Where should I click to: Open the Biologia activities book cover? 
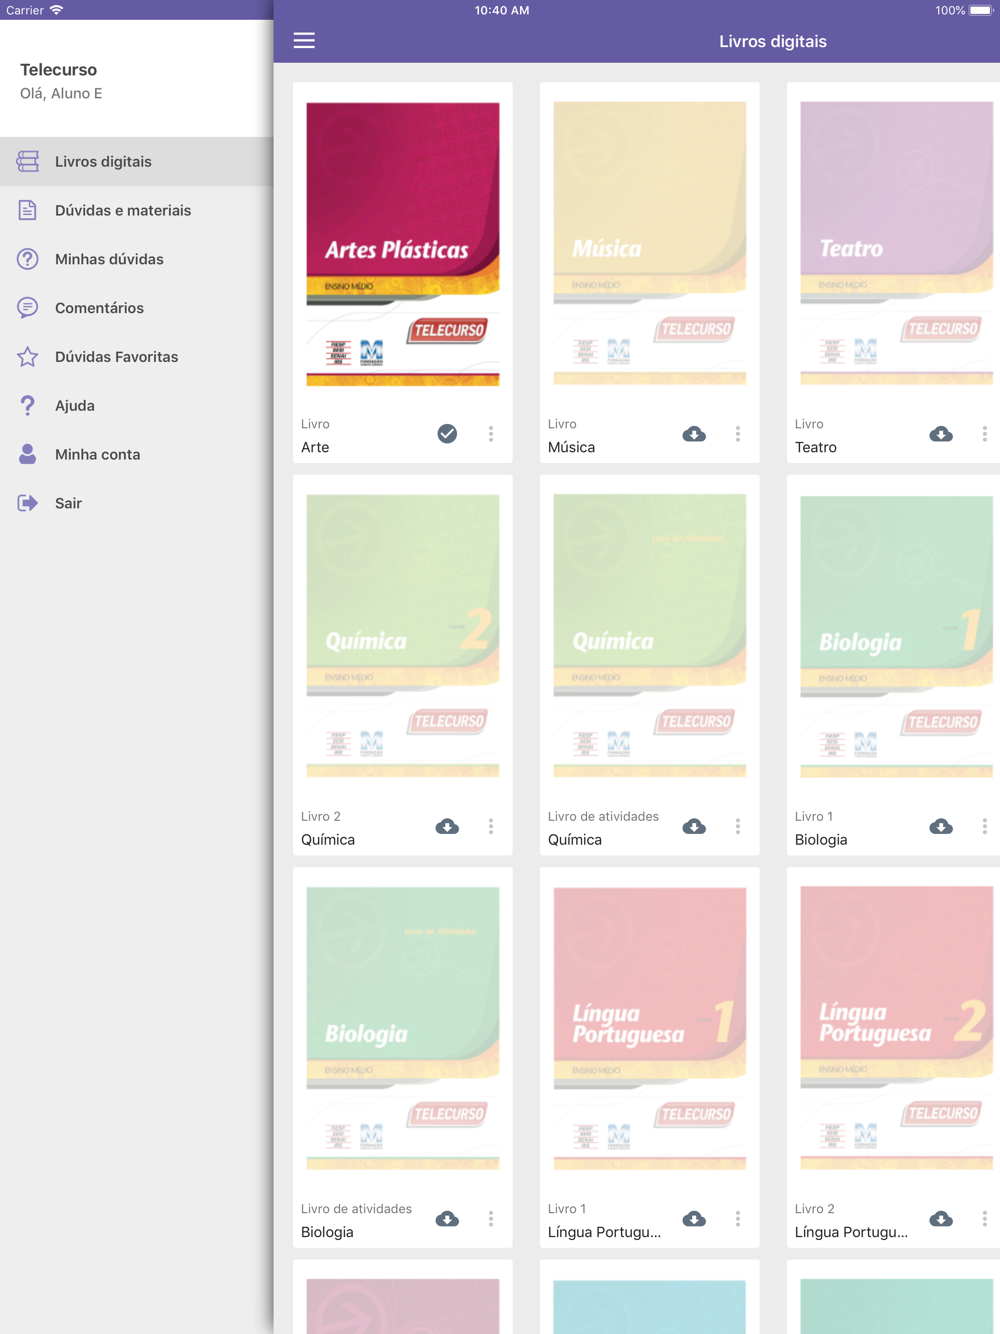coord(403,1029)
